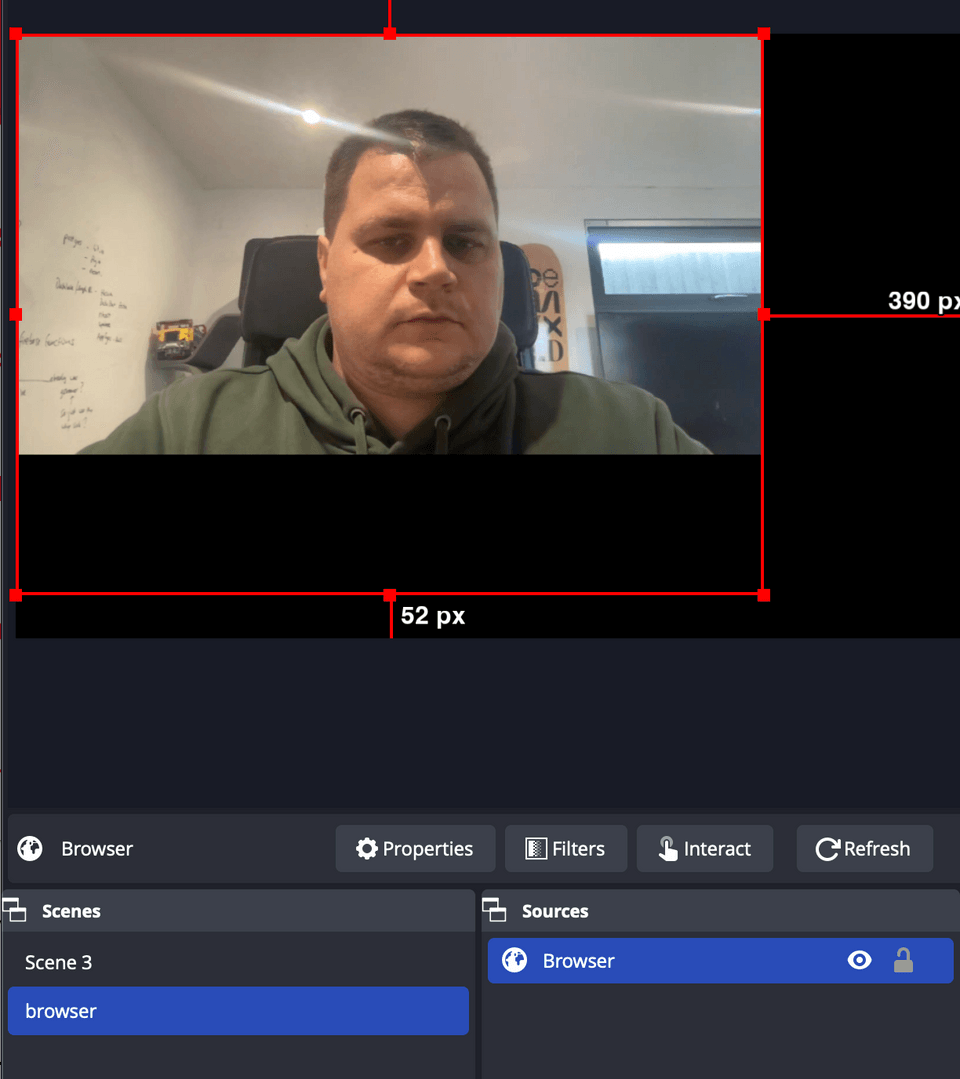Click the right-edge middle resize handle
960x1079 pixels.
pos(764,314)
